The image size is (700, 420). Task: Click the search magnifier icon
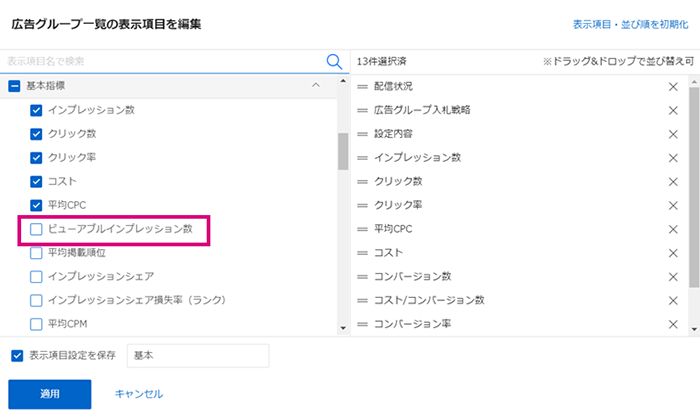click(x=334, y=61)
